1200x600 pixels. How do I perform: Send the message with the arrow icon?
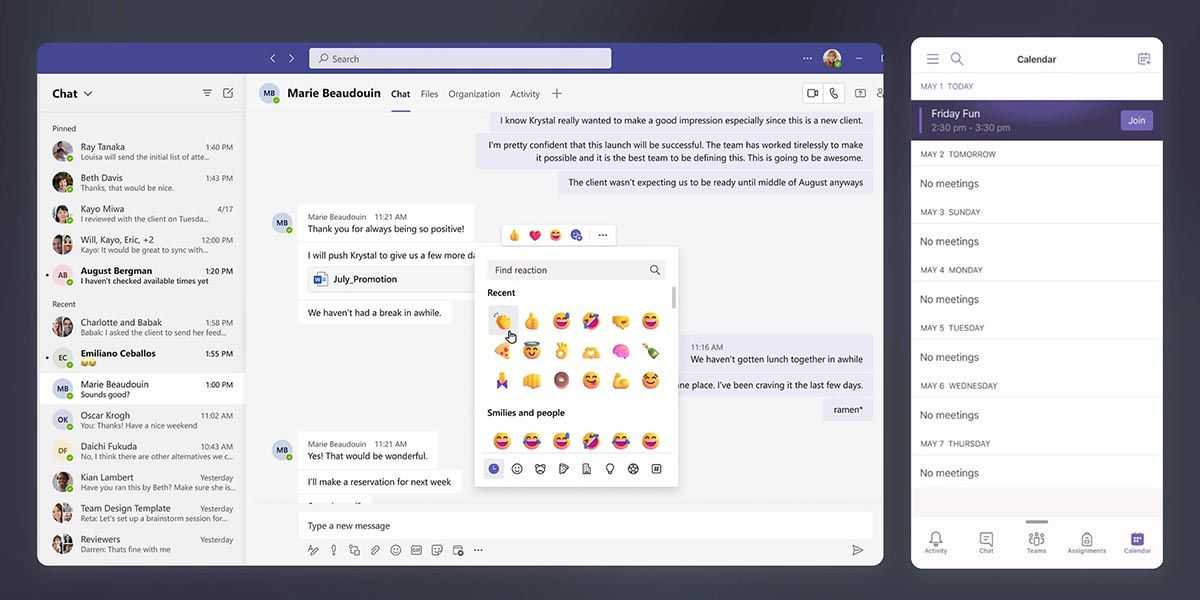pyautogui.click(x=857, y=550)
